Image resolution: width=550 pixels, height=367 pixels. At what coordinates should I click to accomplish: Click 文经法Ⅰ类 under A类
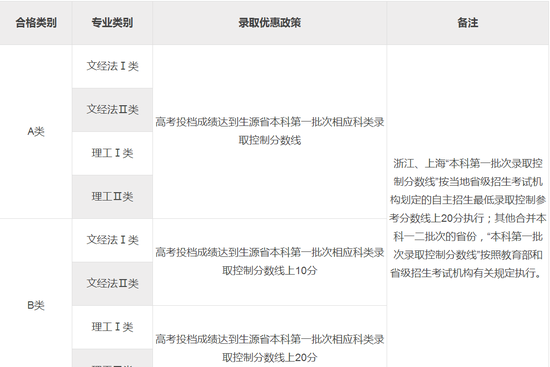[x=112, y=66]
